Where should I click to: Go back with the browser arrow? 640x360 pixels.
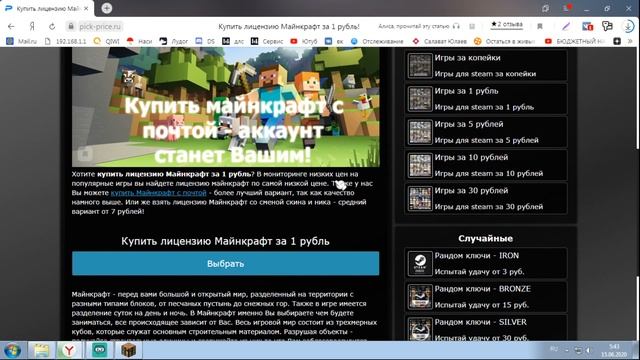pos(11,27)
